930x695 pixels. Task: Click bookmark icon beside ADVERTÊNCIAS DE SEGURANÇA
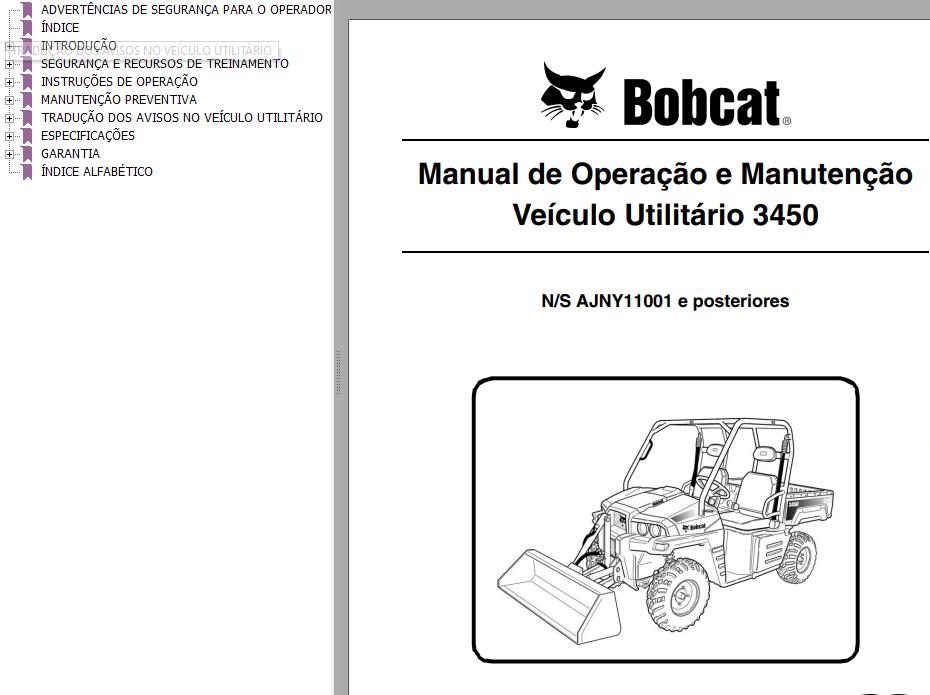[x=27, y=10]
